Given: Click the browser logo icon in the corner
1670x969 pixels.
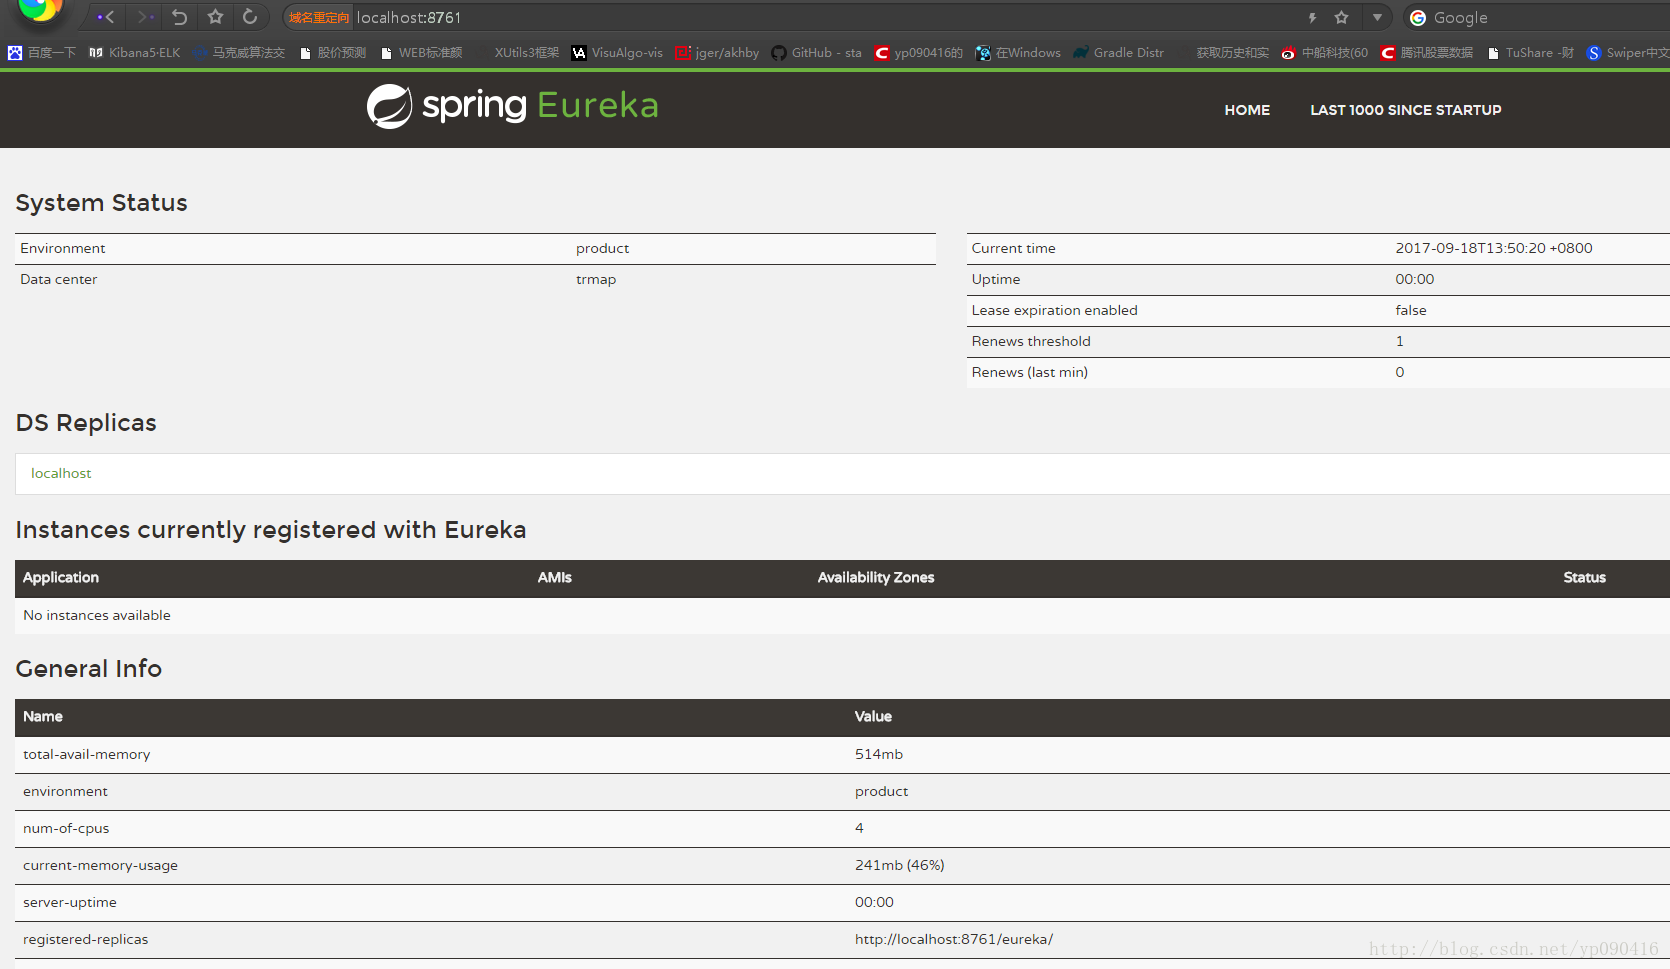Looking at the screenshot, I should (x=40, y=10).
